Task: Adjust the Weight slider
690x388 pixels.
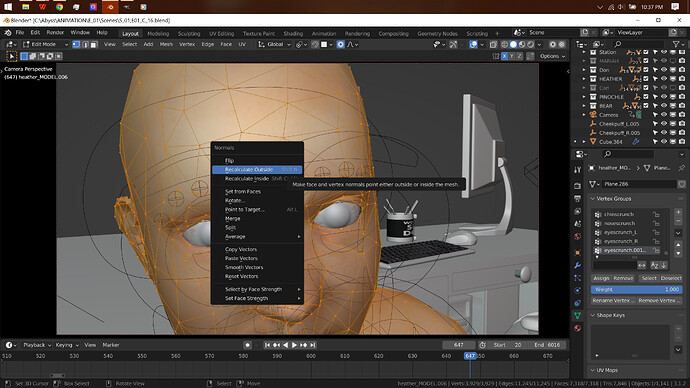Action: (637, 289)
